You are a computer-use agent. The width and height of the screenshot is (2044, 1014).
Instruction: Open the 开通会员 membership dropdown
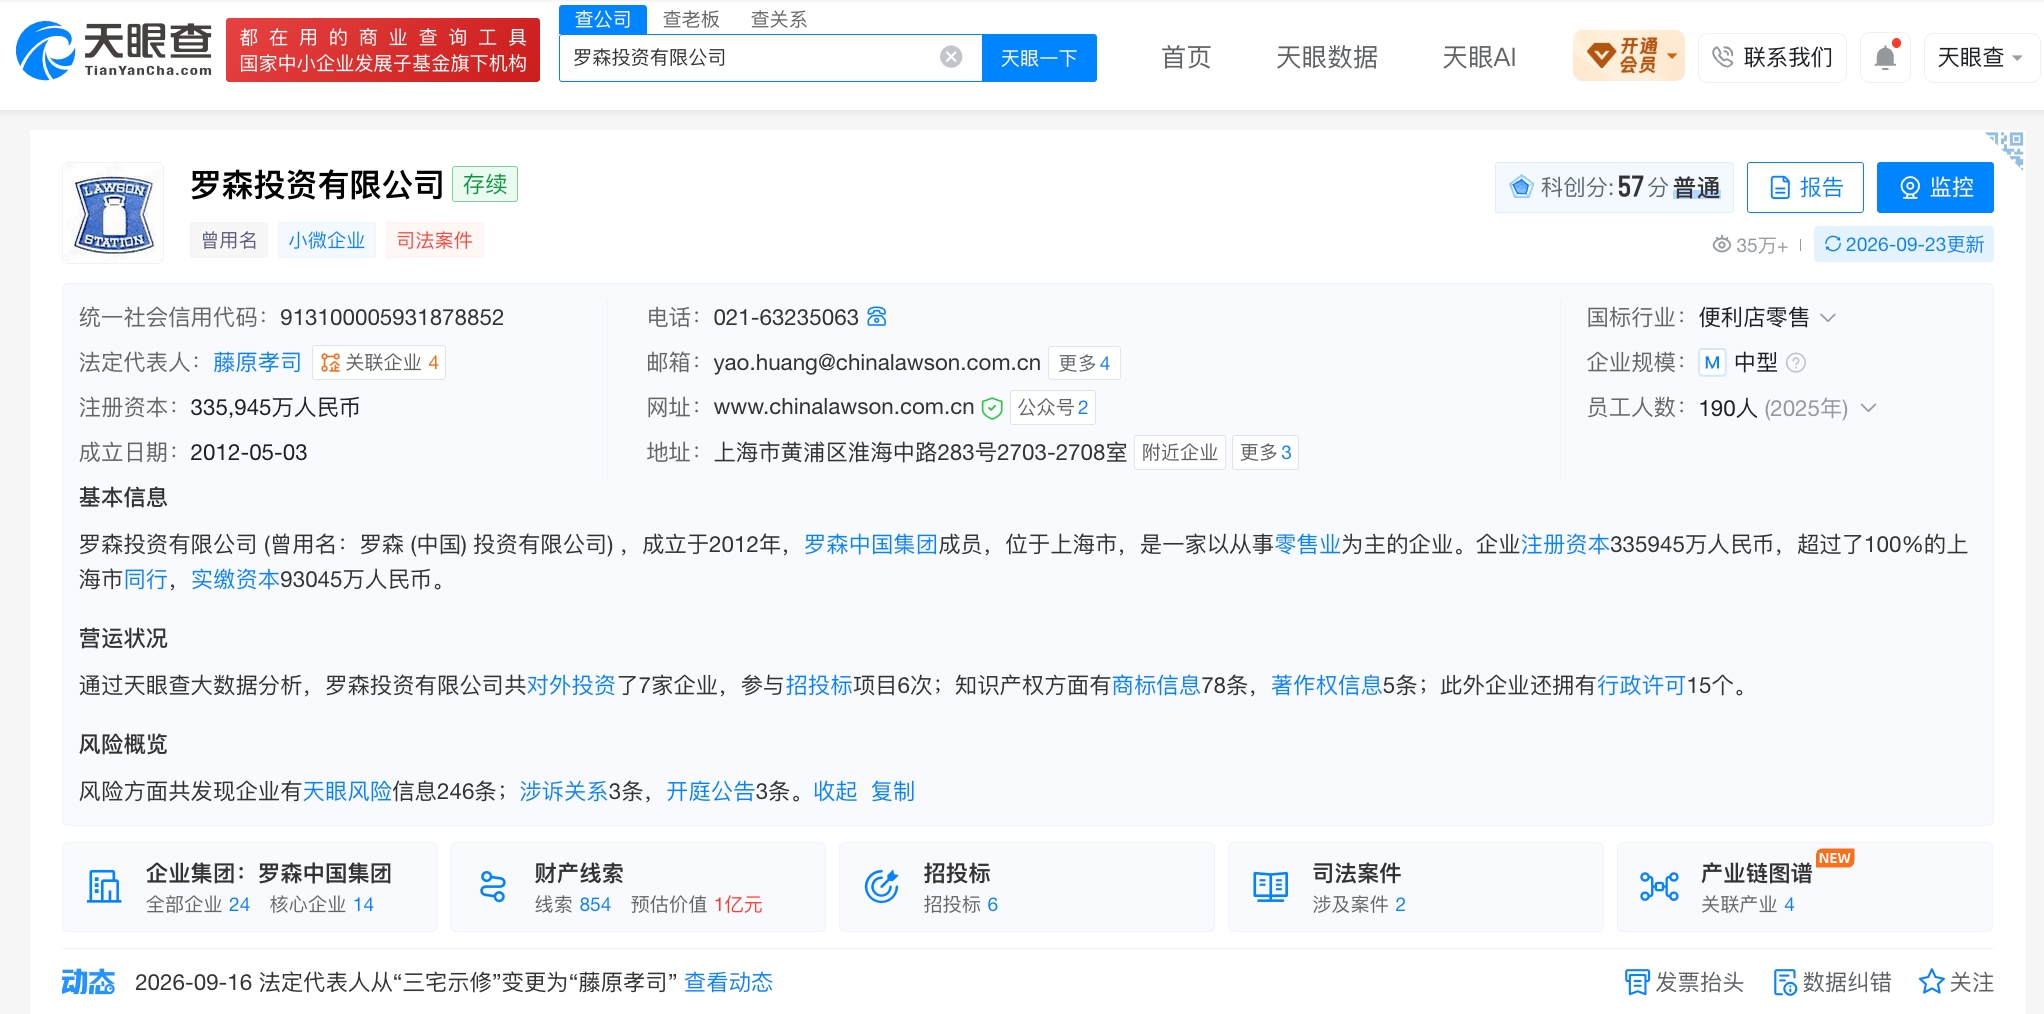[1629, 56]
